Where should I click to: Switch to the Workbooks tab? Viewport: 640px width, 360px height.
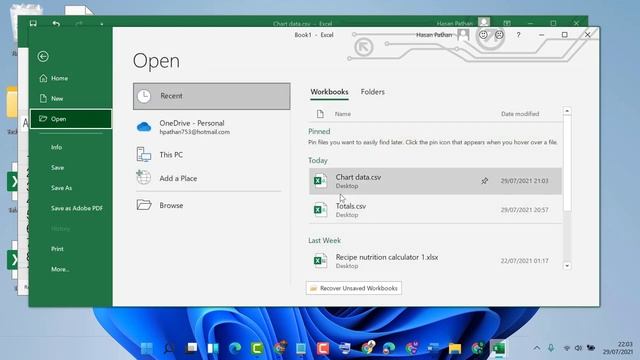(329, 92)
